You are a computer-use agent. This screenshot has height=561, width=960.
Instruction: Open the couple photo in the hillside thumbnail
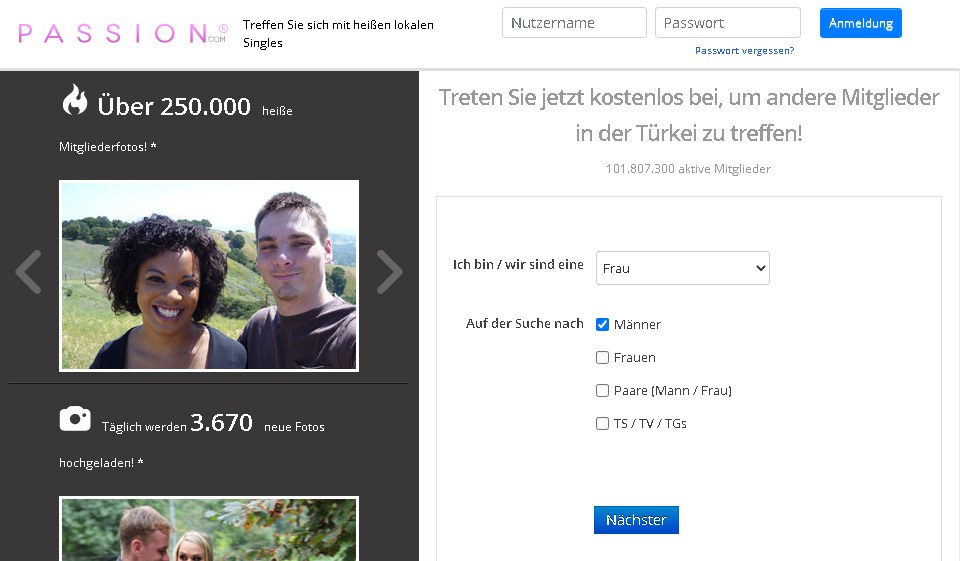point(209,275)
